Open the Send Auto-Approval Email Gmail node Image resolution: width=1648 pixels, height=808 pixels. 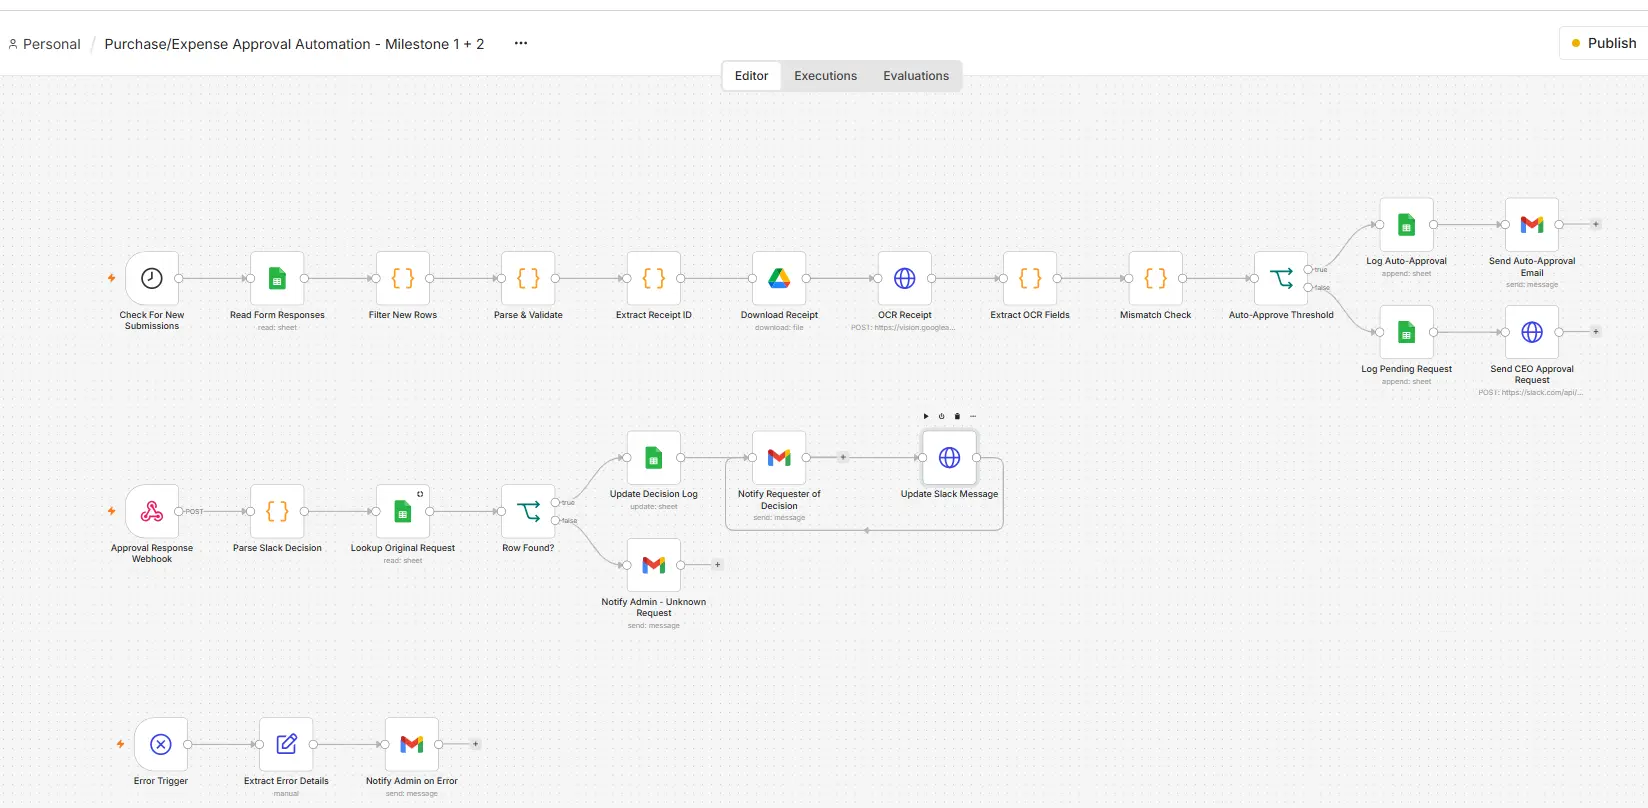1532,224
